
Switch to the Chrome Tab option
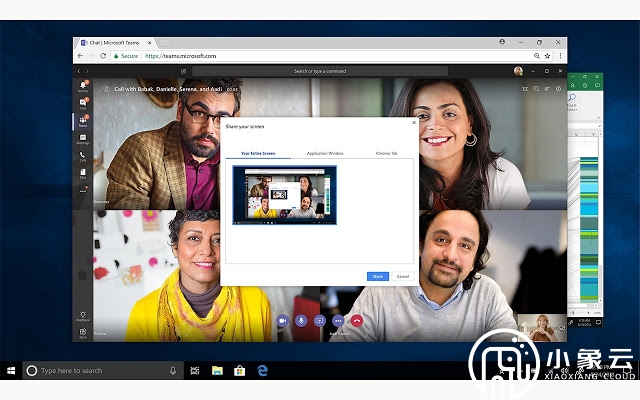point(387,153)
